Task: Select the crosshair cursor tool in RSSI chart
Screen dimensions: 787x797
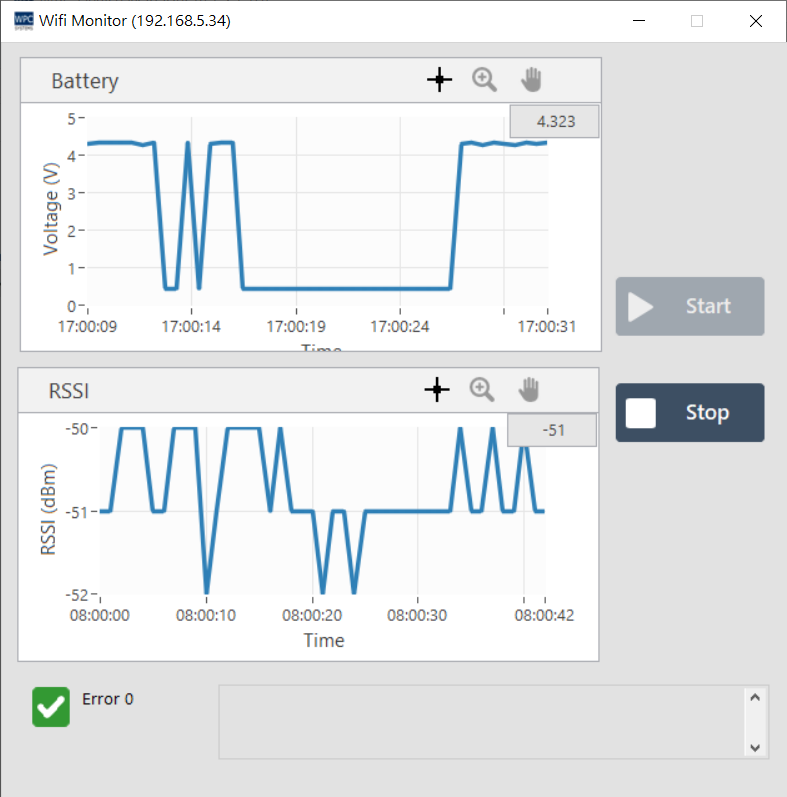Action: point(437,390)
